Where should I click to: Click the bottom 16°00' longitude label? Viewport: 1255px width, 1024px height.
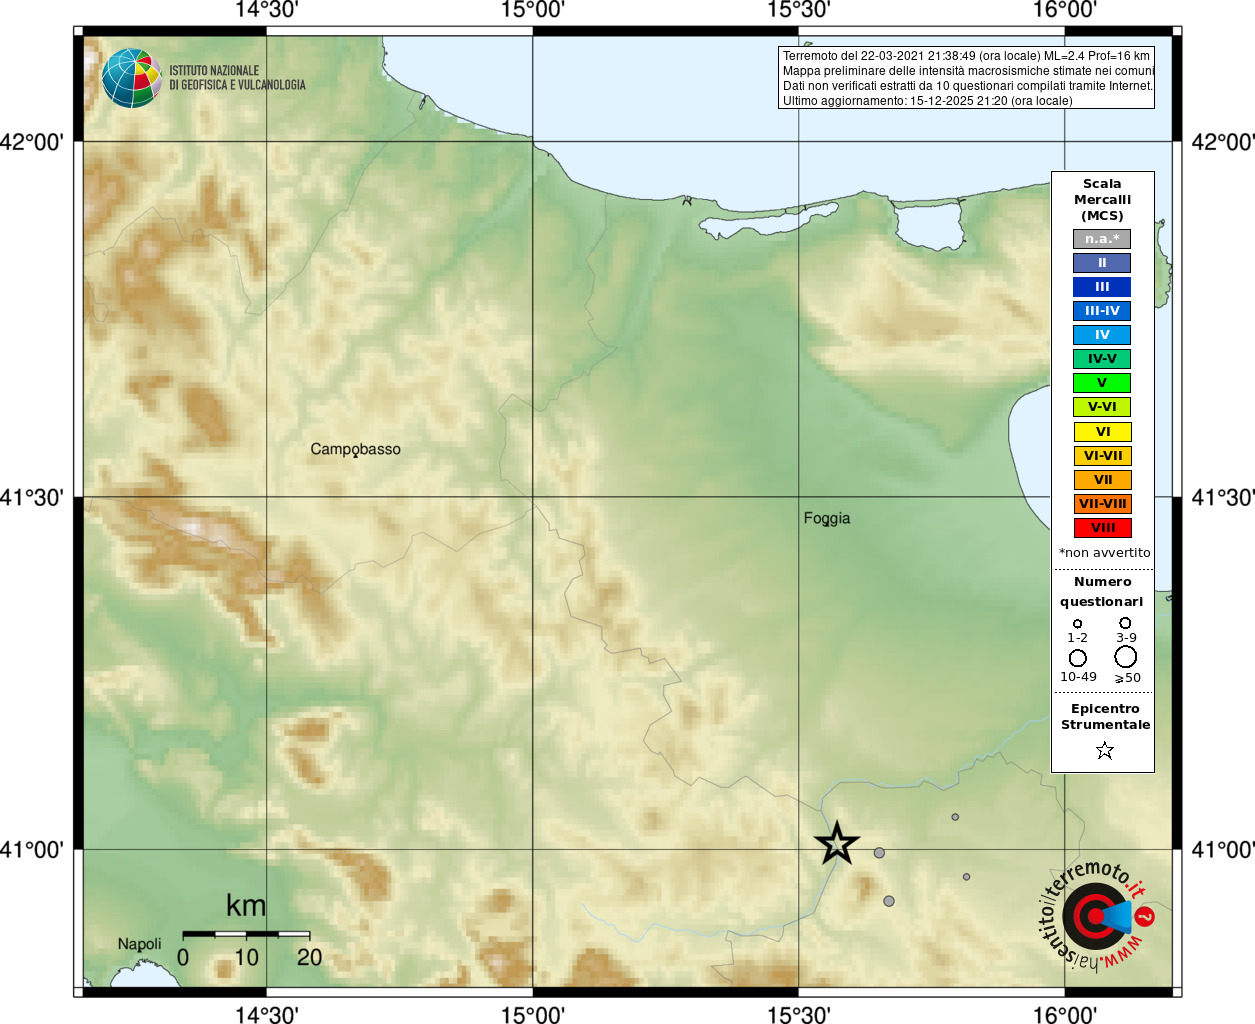click(1065, 1014)
